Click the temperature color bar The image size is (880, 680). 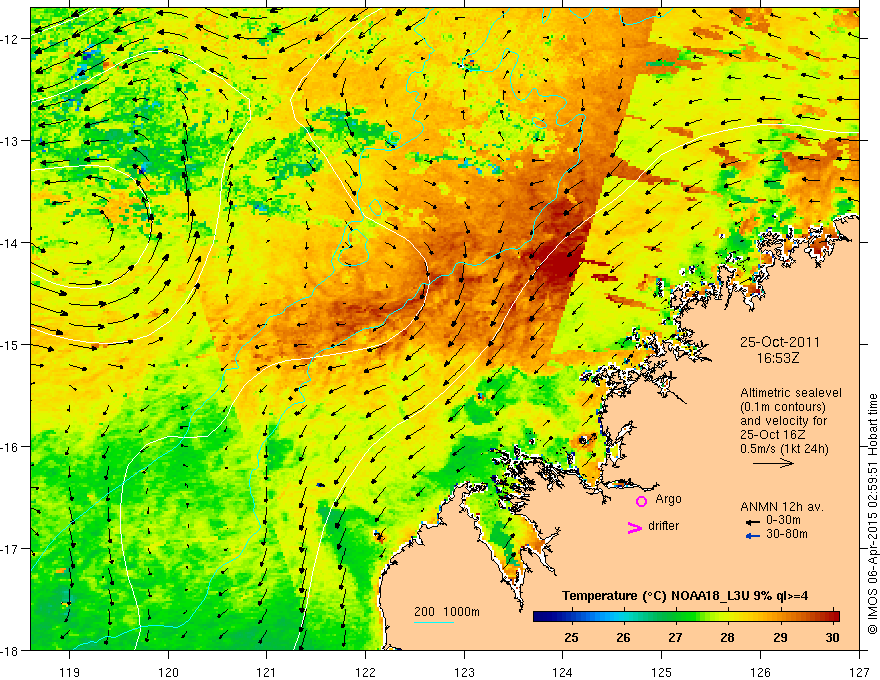(686, 616)
